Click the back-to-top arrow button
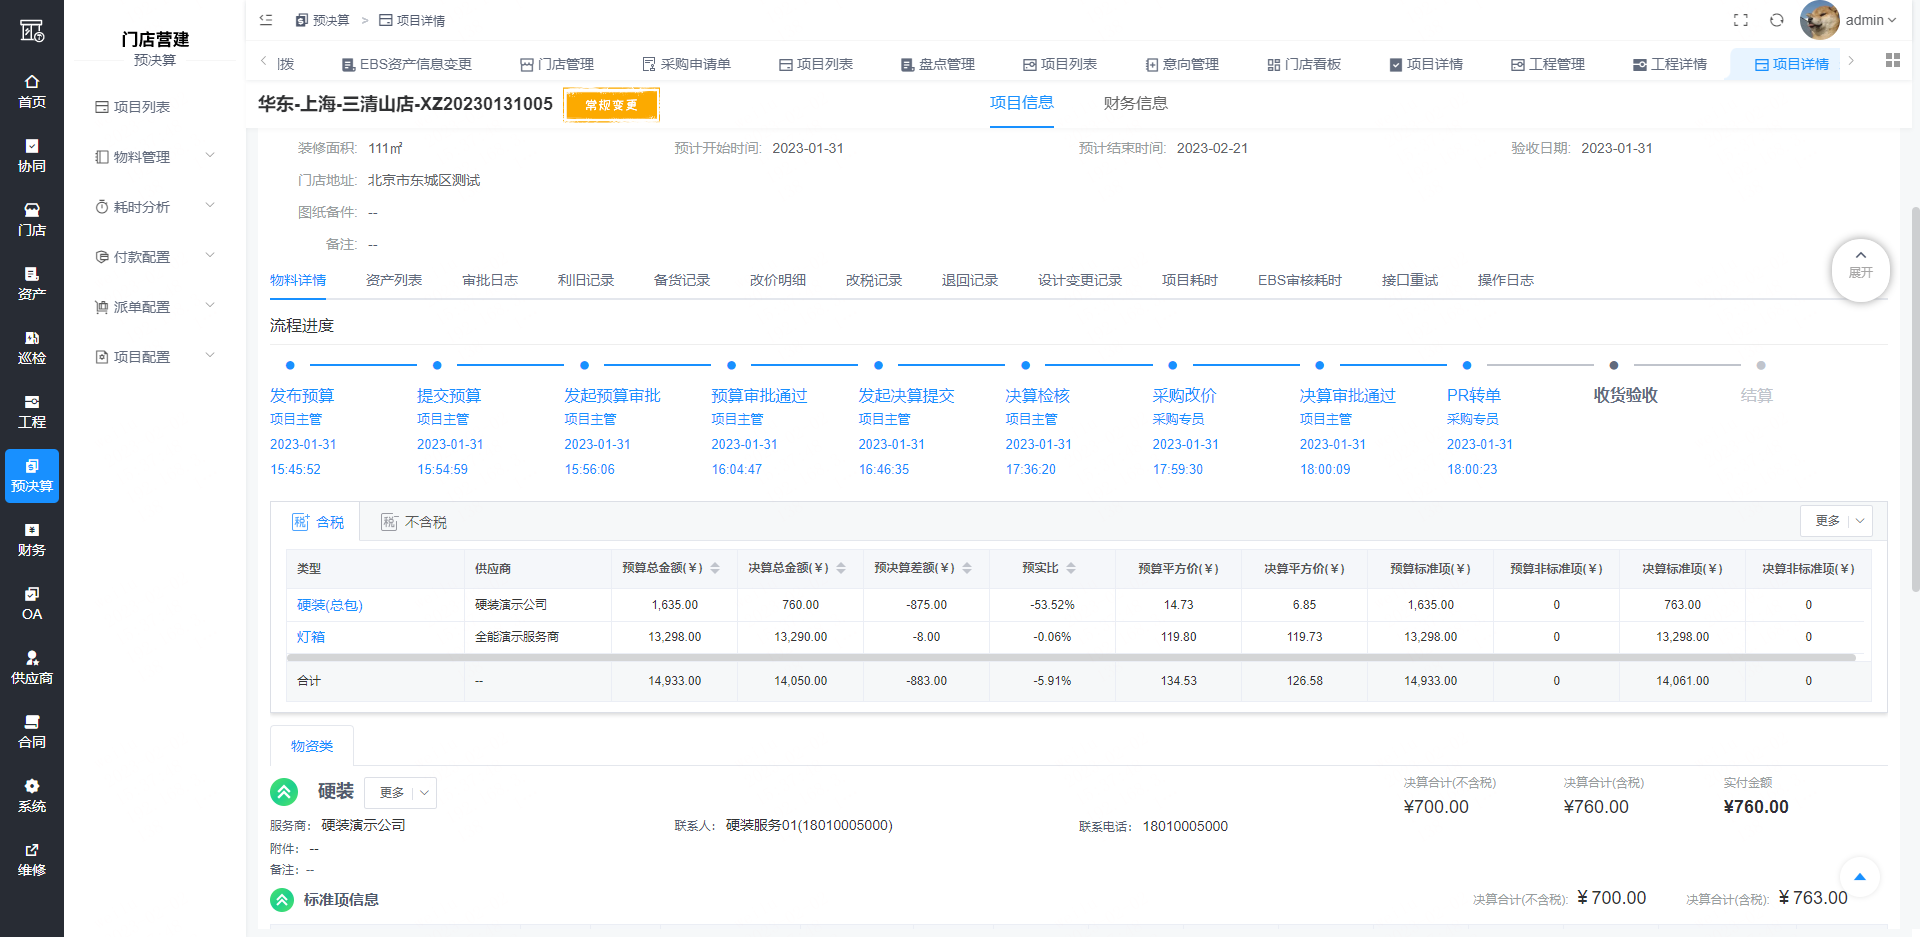The width and height of the screenshot is (1920, 937). [x=1859, y=877]
